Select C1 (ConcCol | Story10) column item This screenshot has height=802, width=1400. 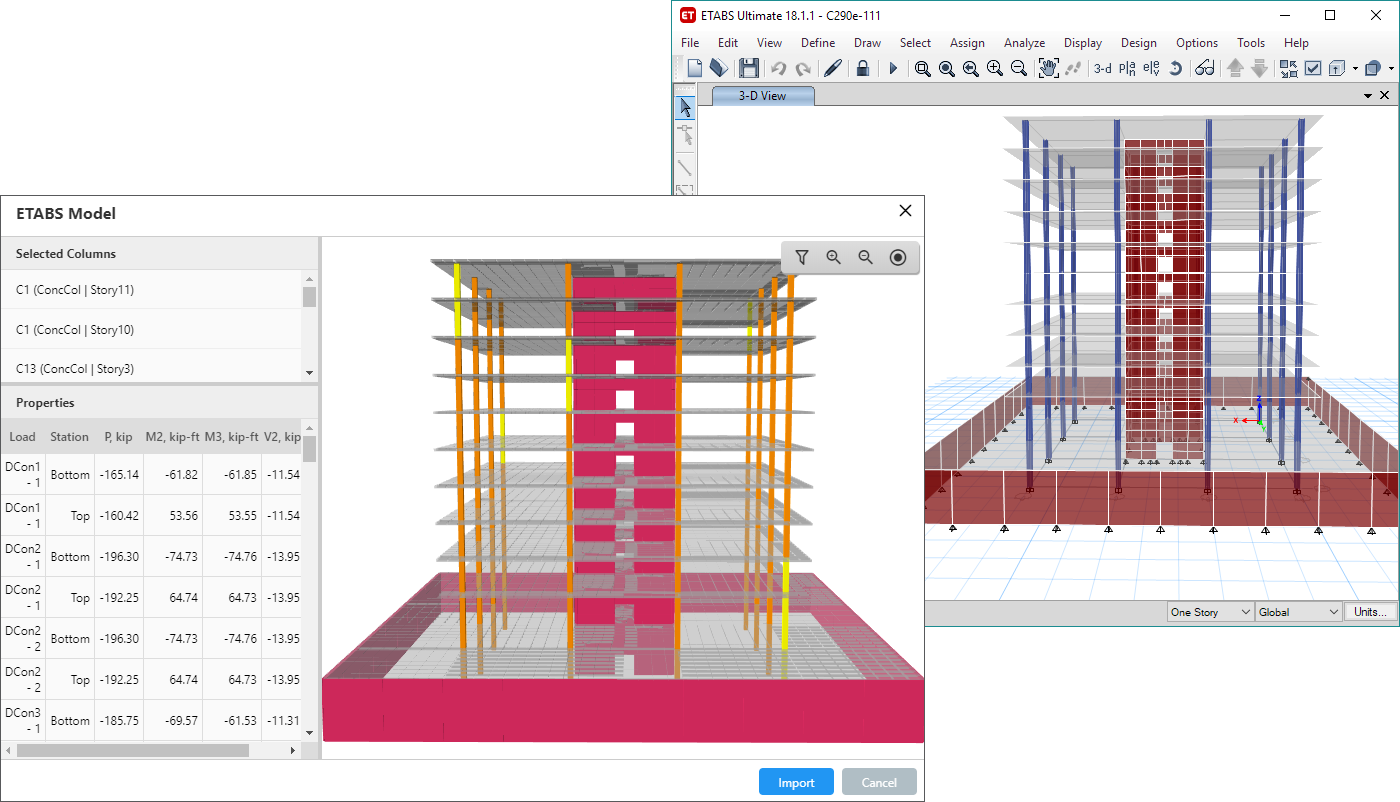[75, 330]
